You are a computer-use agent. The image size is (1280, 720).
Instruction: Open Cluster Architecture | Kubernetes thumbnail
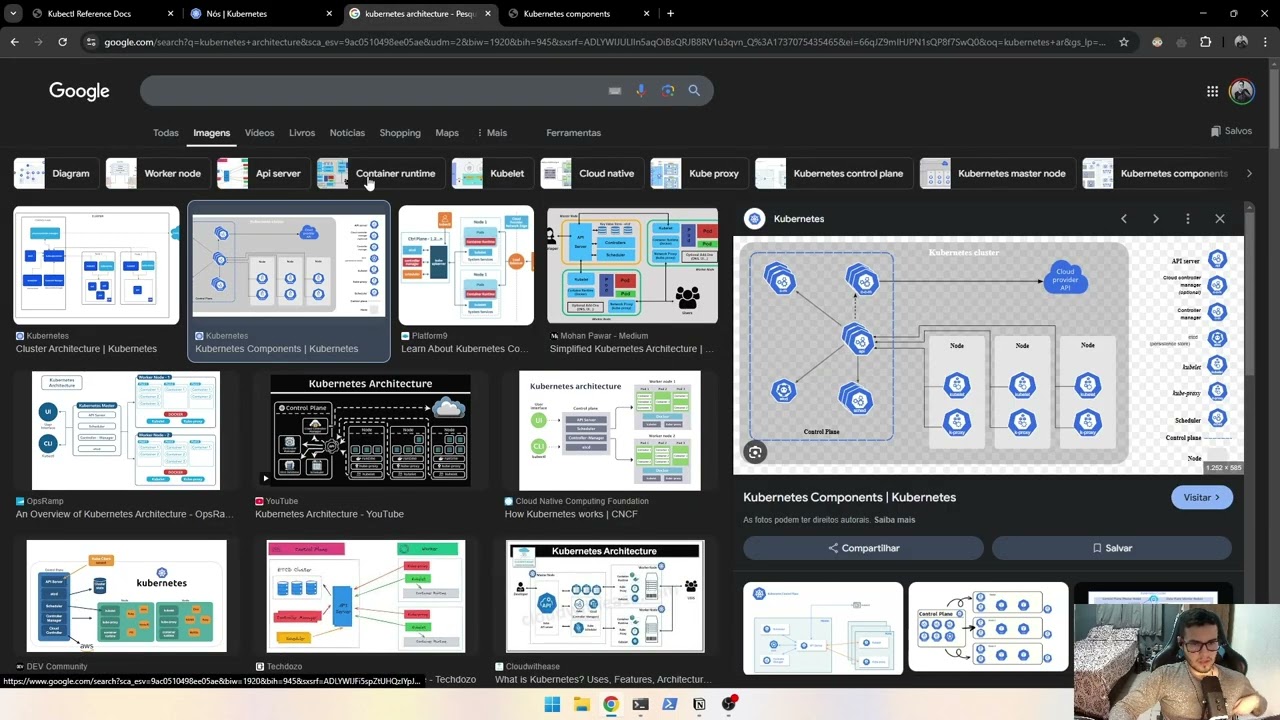96,266
